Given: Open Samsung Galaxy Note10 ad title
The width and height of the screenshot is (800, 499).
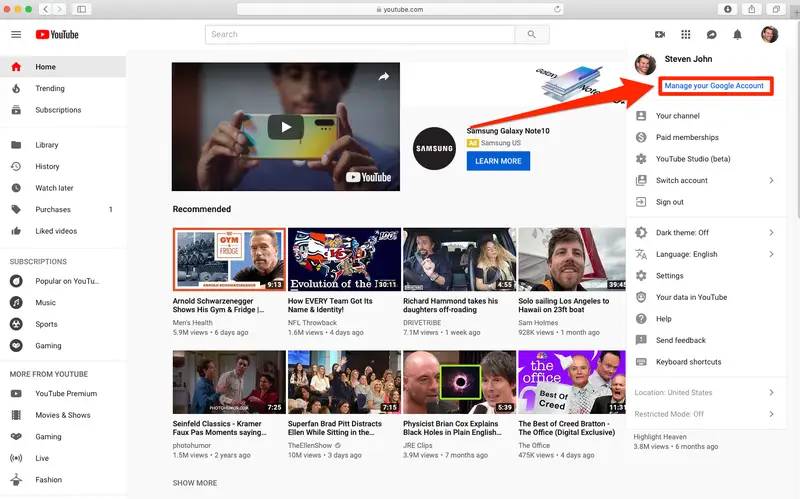Looking at the screenshot, I should tap(508, 131).
